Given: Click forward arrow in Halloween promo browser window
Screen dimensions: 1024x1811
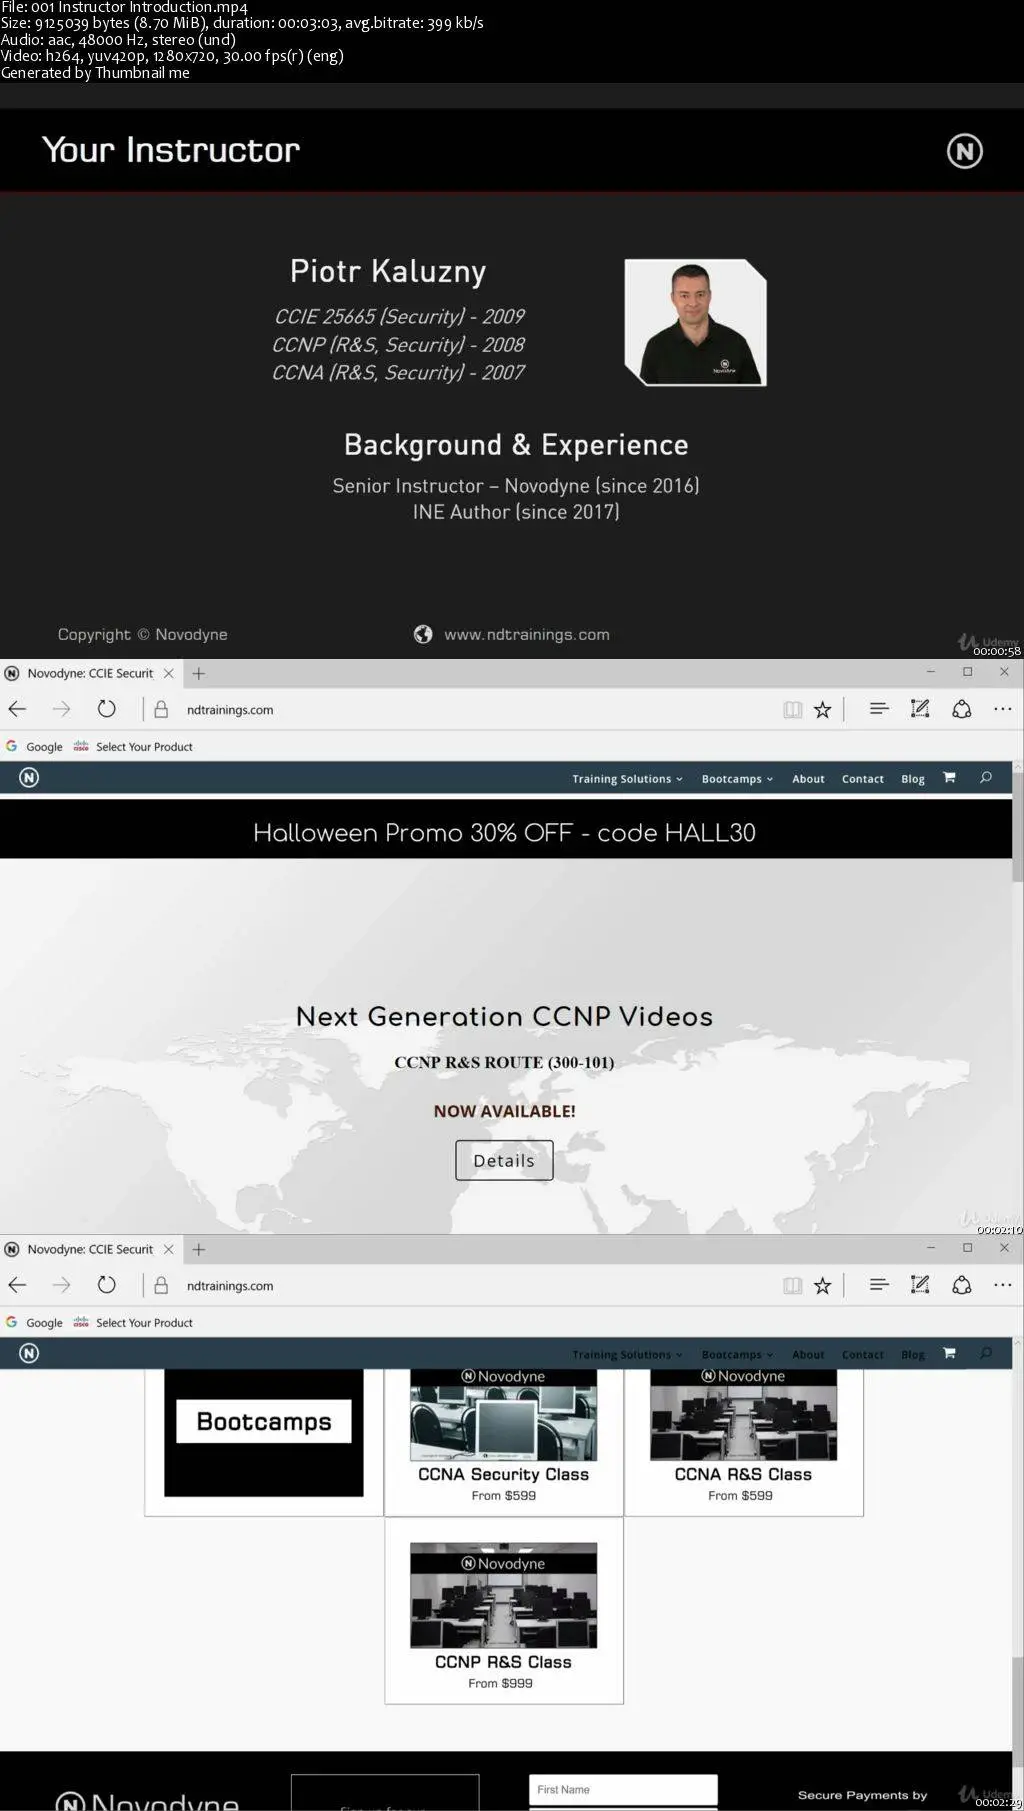Looking at the screenshot, I should point(61,709).
